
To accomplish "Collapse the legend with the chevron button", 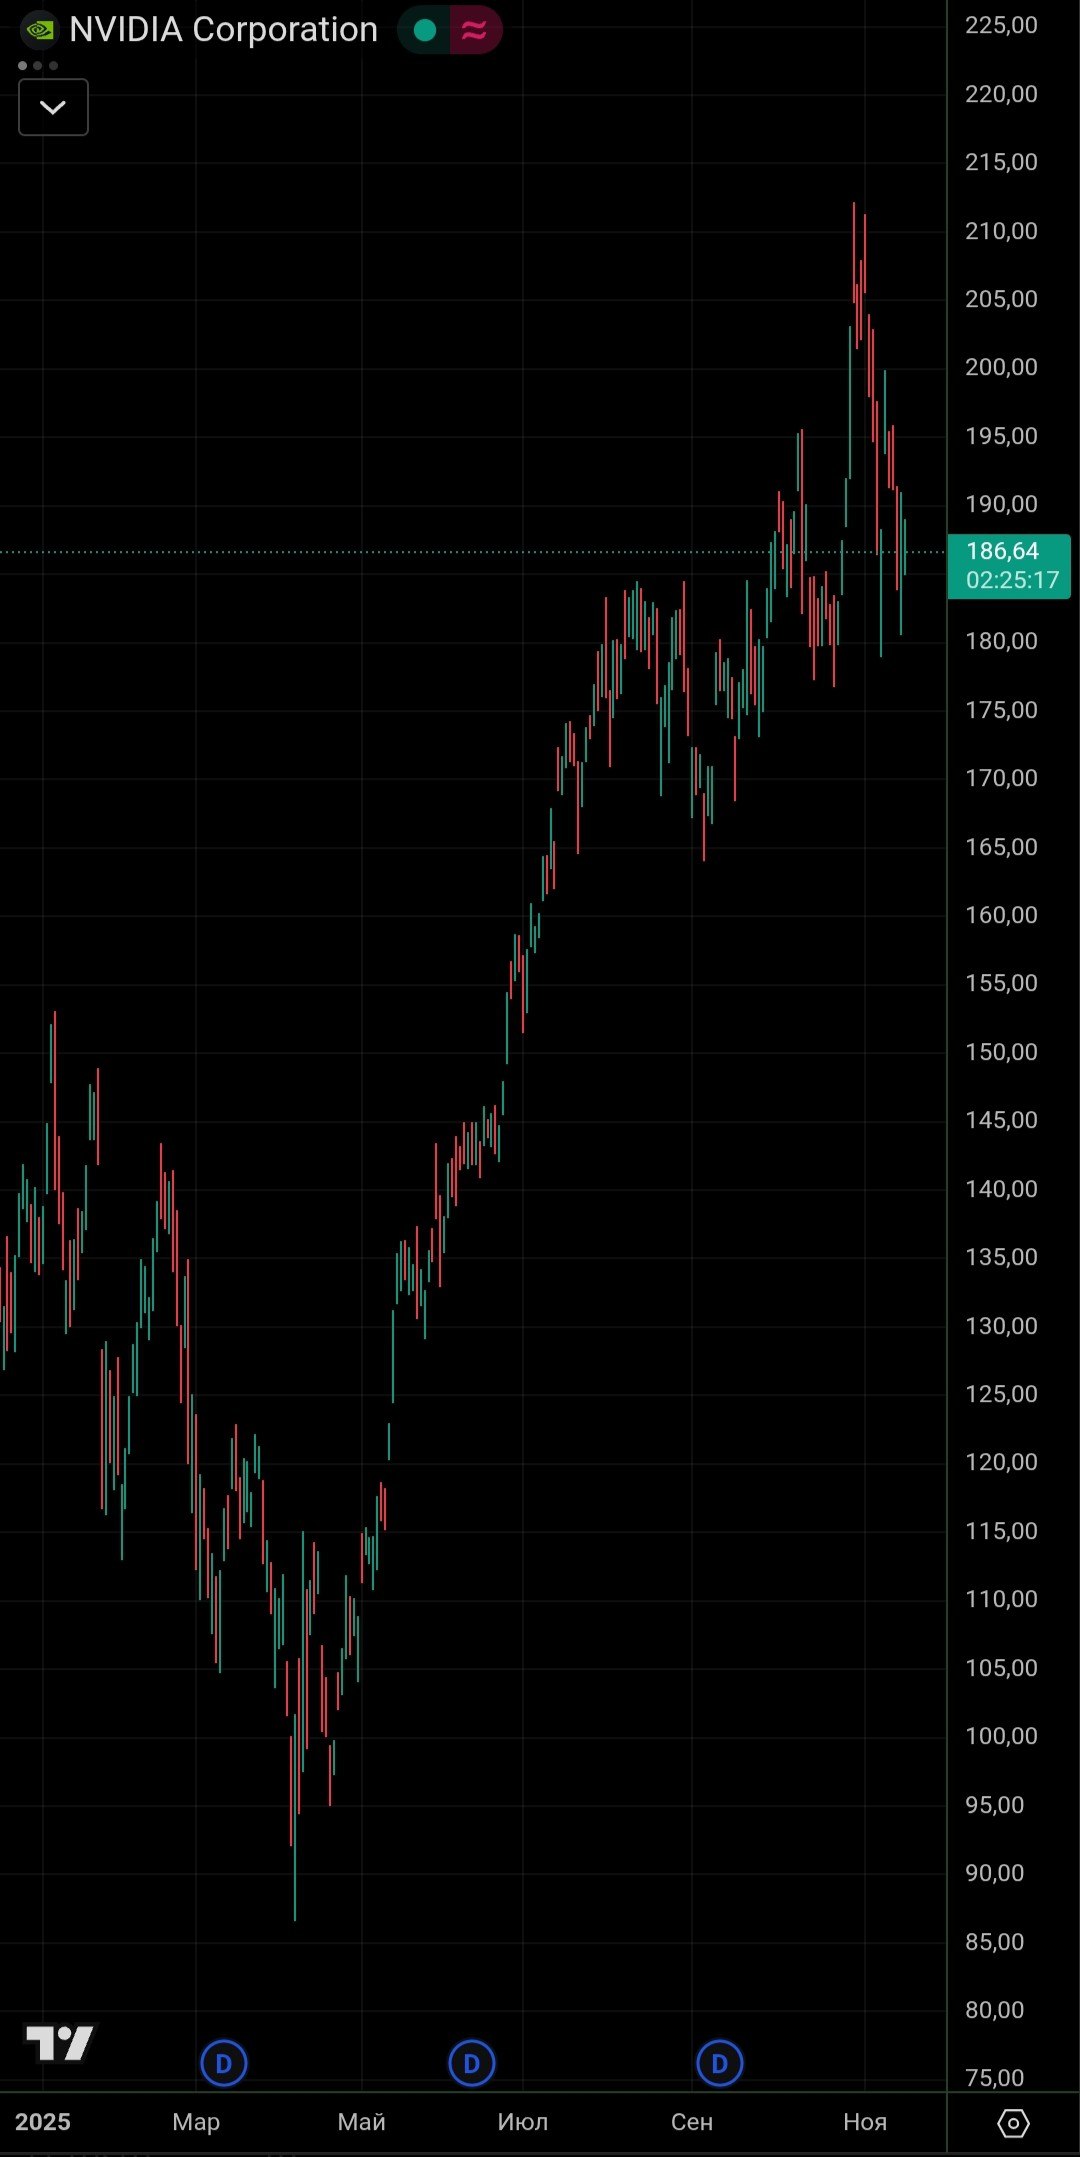I will coord(53,107).
